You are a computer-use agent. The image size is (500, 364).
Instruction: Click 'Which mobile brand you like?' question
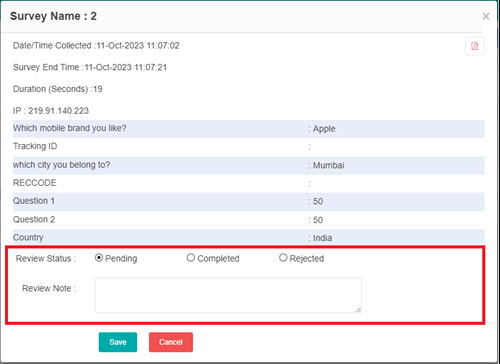tap(70, 128)
